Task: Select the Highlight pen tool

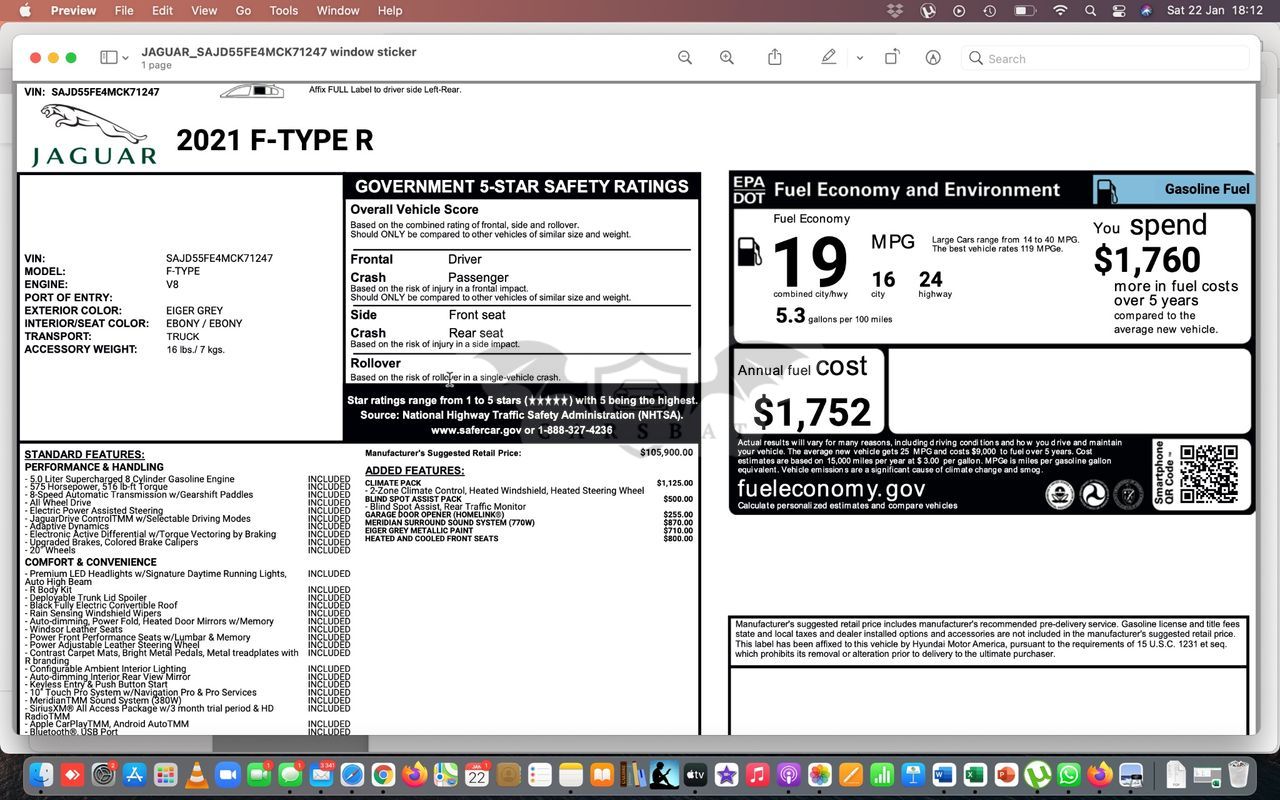Action: tap(829, 57)
